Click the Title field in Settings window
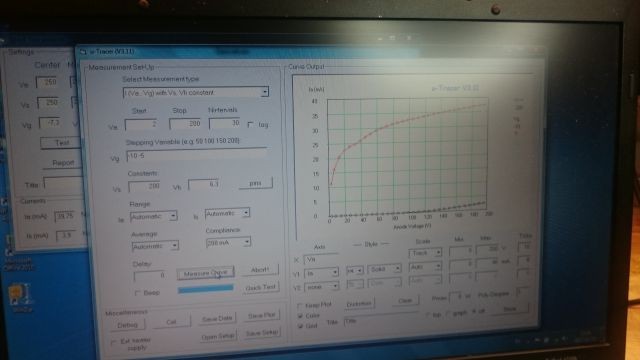The image size is (640, 360). 64,183
